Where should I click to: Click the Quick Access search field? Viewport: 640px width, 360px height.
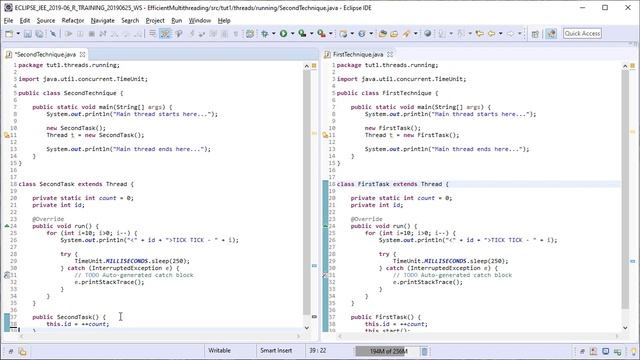tap(582, 33)
